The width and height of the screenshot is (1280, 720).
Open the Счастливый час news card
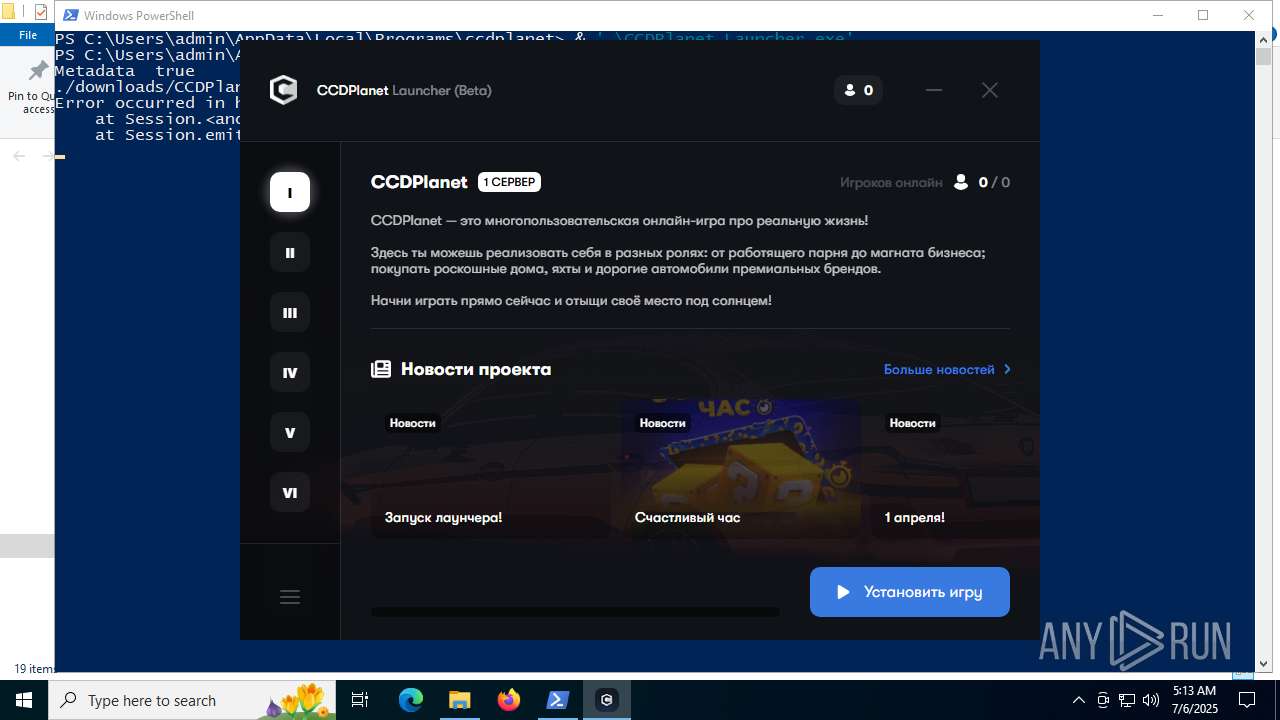741,468
